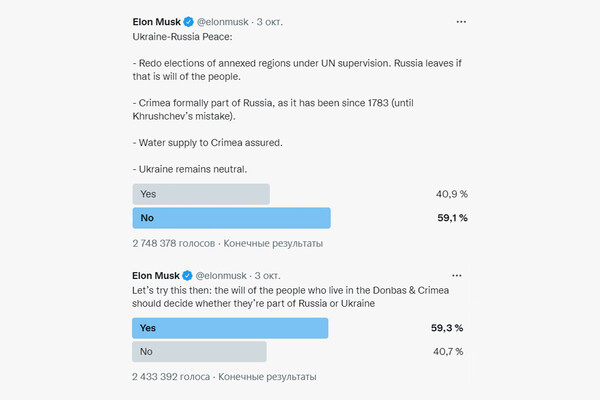Image resolution: width=600 pixels, height=400 pixels.
Task: Open Elon Musk profile from first tweet name
Action: point(157,22)
